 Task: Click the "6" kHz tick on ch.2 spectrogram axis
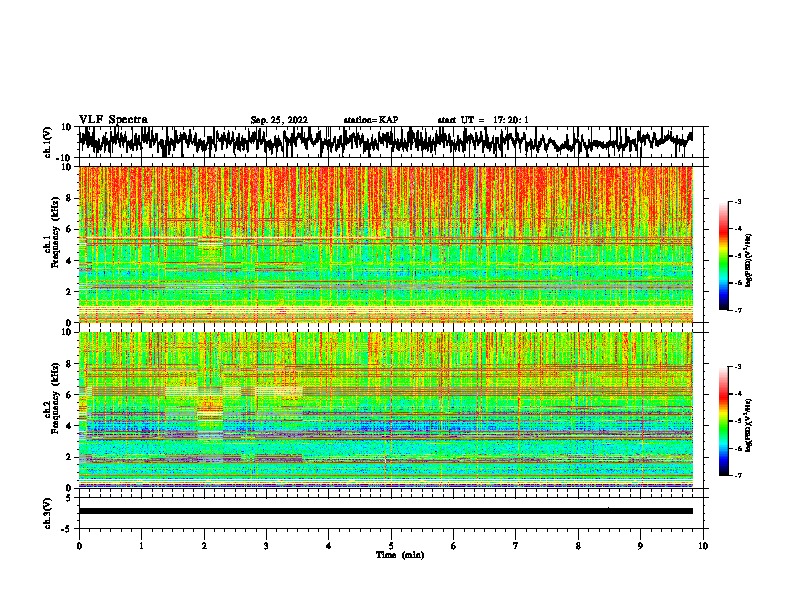point(70,394)
